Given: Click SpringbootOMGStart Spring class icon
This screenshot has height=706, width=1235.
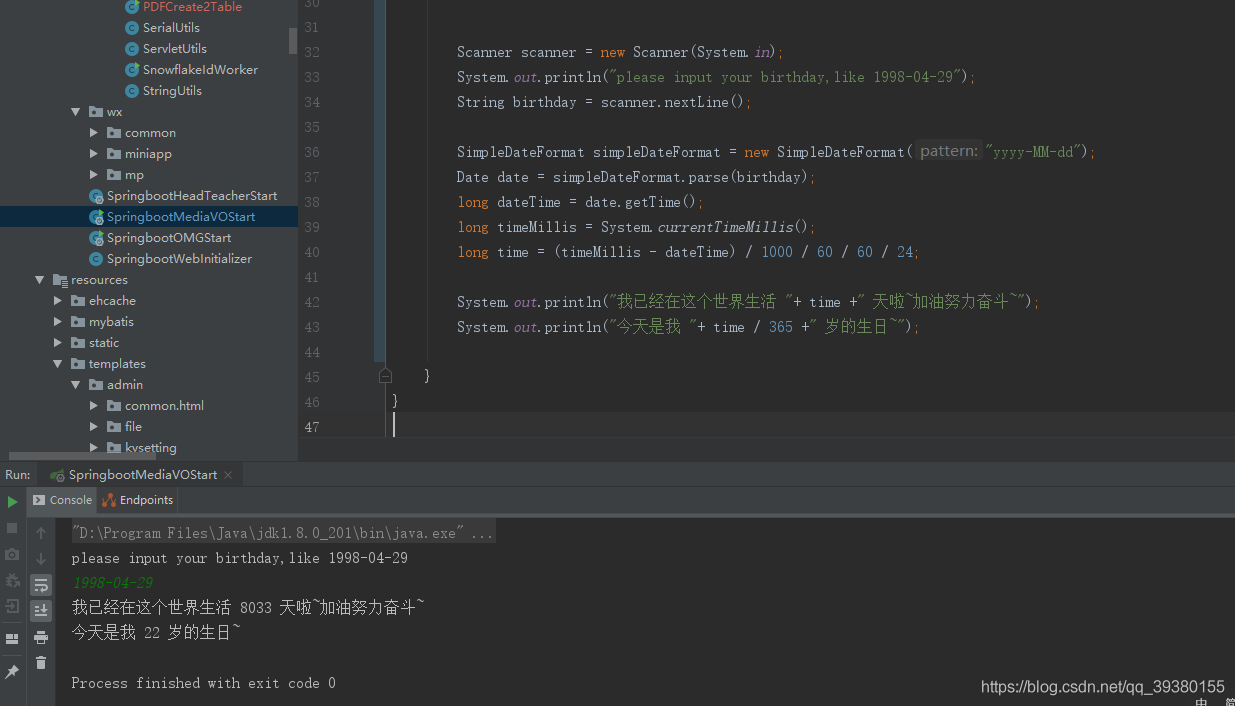Looking at the screenshot, I should click(96, 238).
